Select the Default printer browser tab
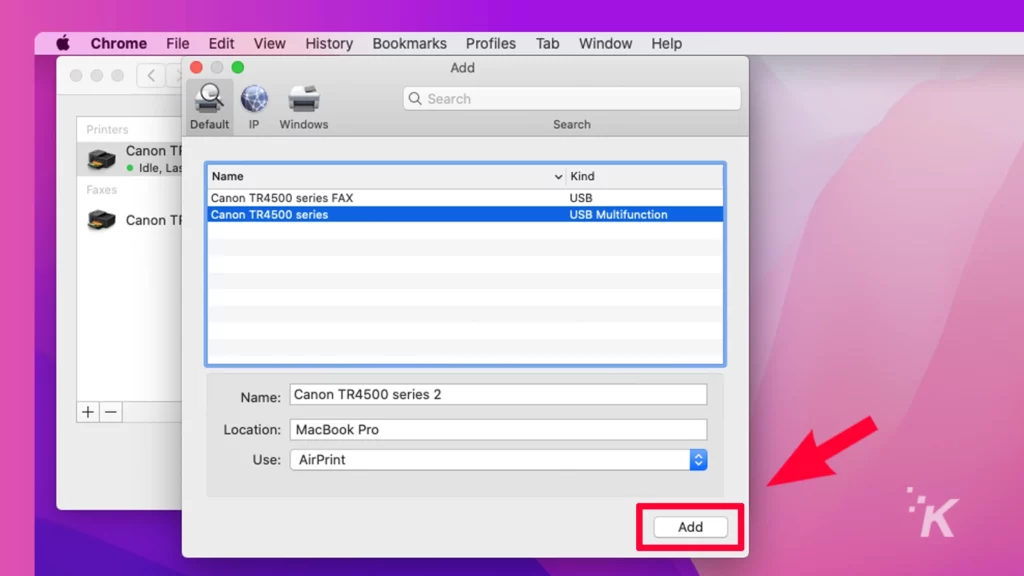The width and height of the screenshot is (1024, 576). (x=210, y=106)
